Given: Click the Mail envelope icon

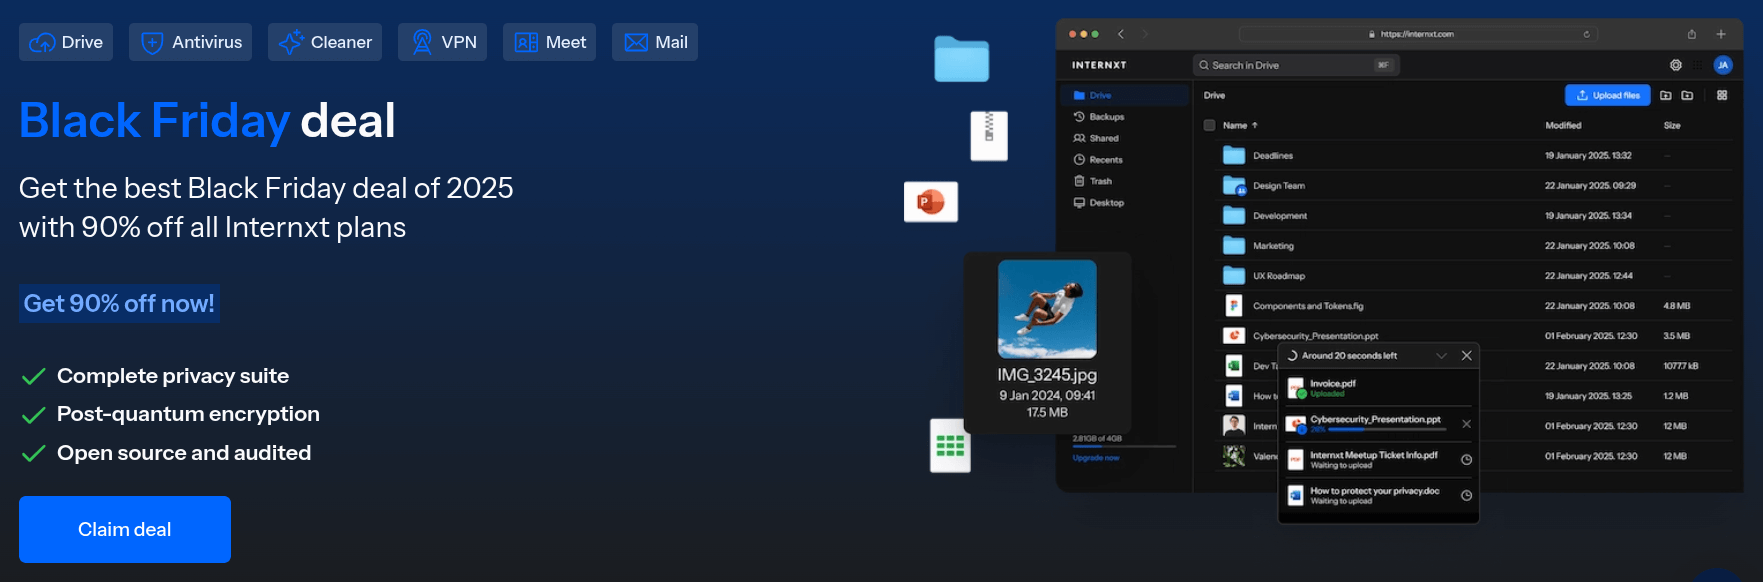Looking at the screenshot, I should (636, 42).
